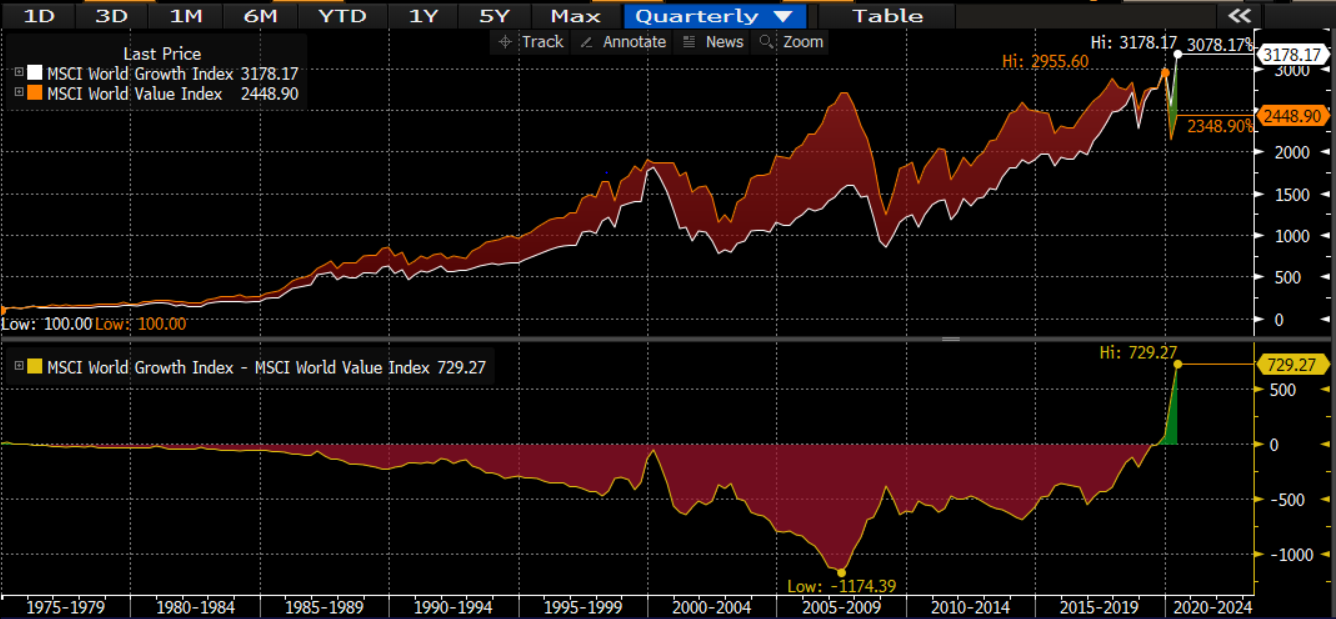Click the Hi: 2955.60 label
Screen dimensions: 1336x619
click(1045, 62)
